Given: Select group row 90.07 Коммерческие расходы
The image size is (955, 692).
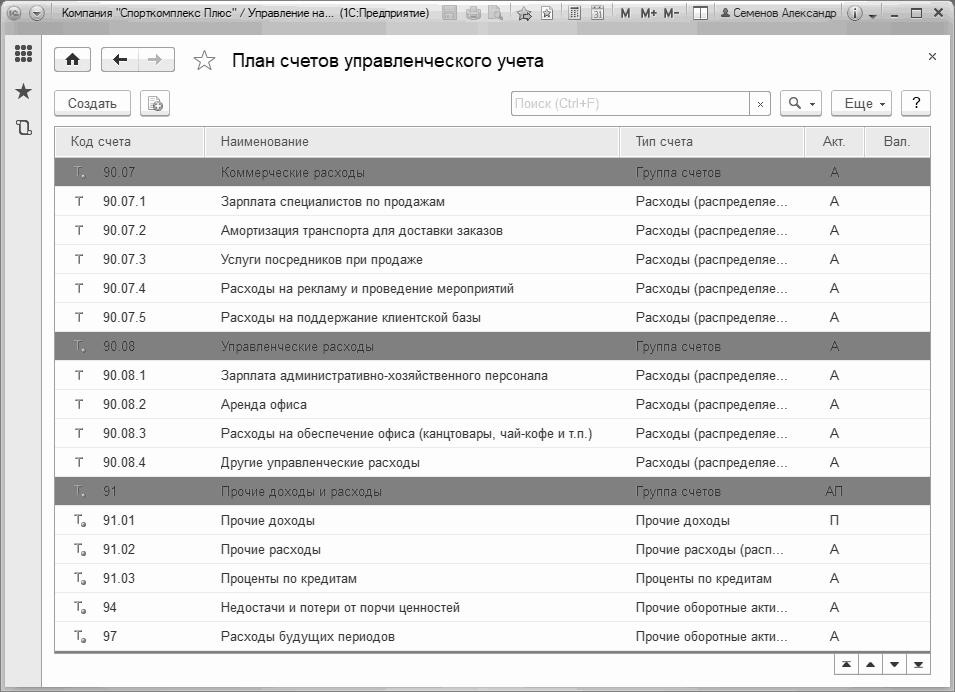Looking at the screenshot, I should pyautogui.click(x=492, y=172).
